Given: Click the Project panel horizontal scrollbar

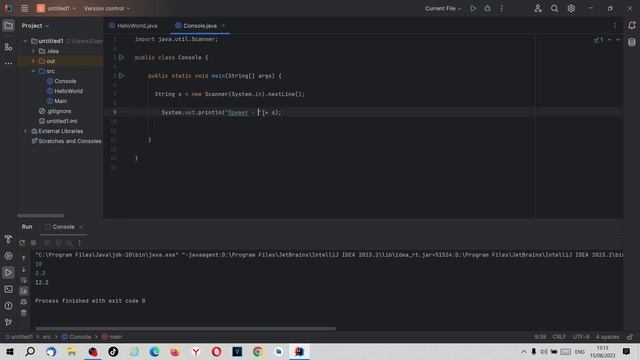Looking at the screenshot, I should (x=40, y=216).
